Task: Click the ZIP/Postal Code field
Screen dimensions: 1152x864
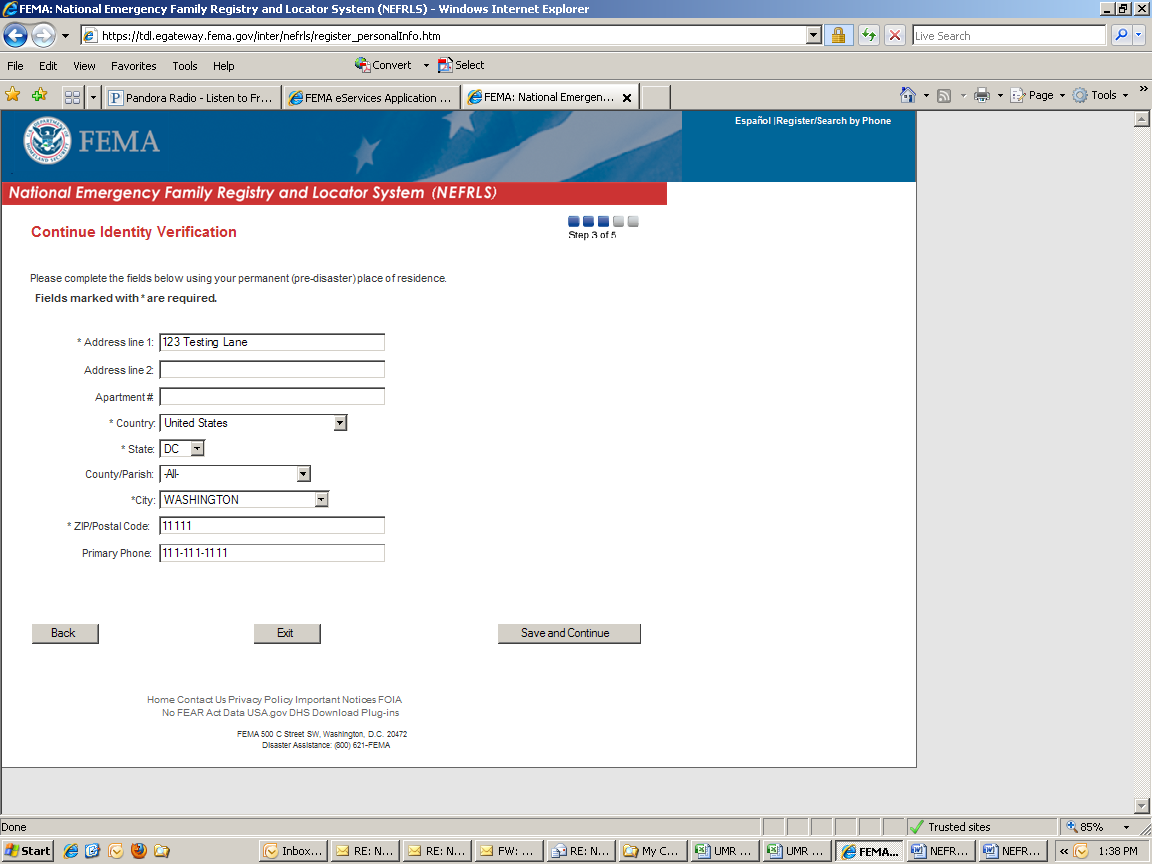Action: 272,525
